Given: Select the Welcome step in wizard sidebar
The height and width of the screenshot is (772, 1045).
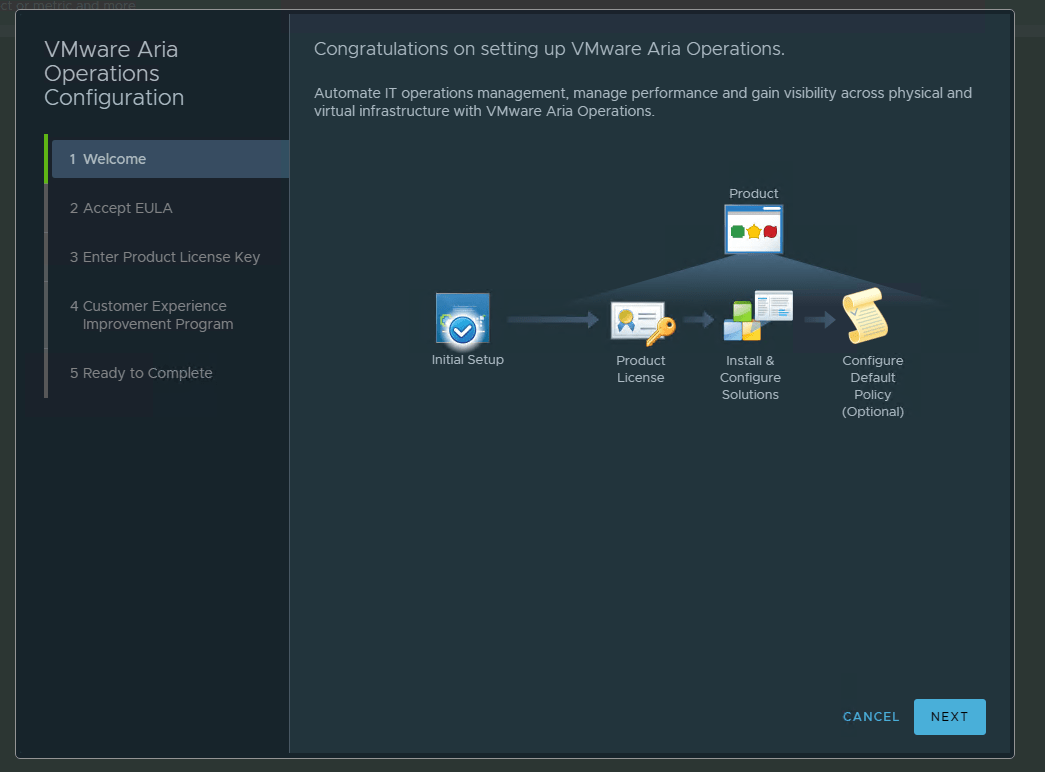Looking at the screenshot, I should 170,159.
